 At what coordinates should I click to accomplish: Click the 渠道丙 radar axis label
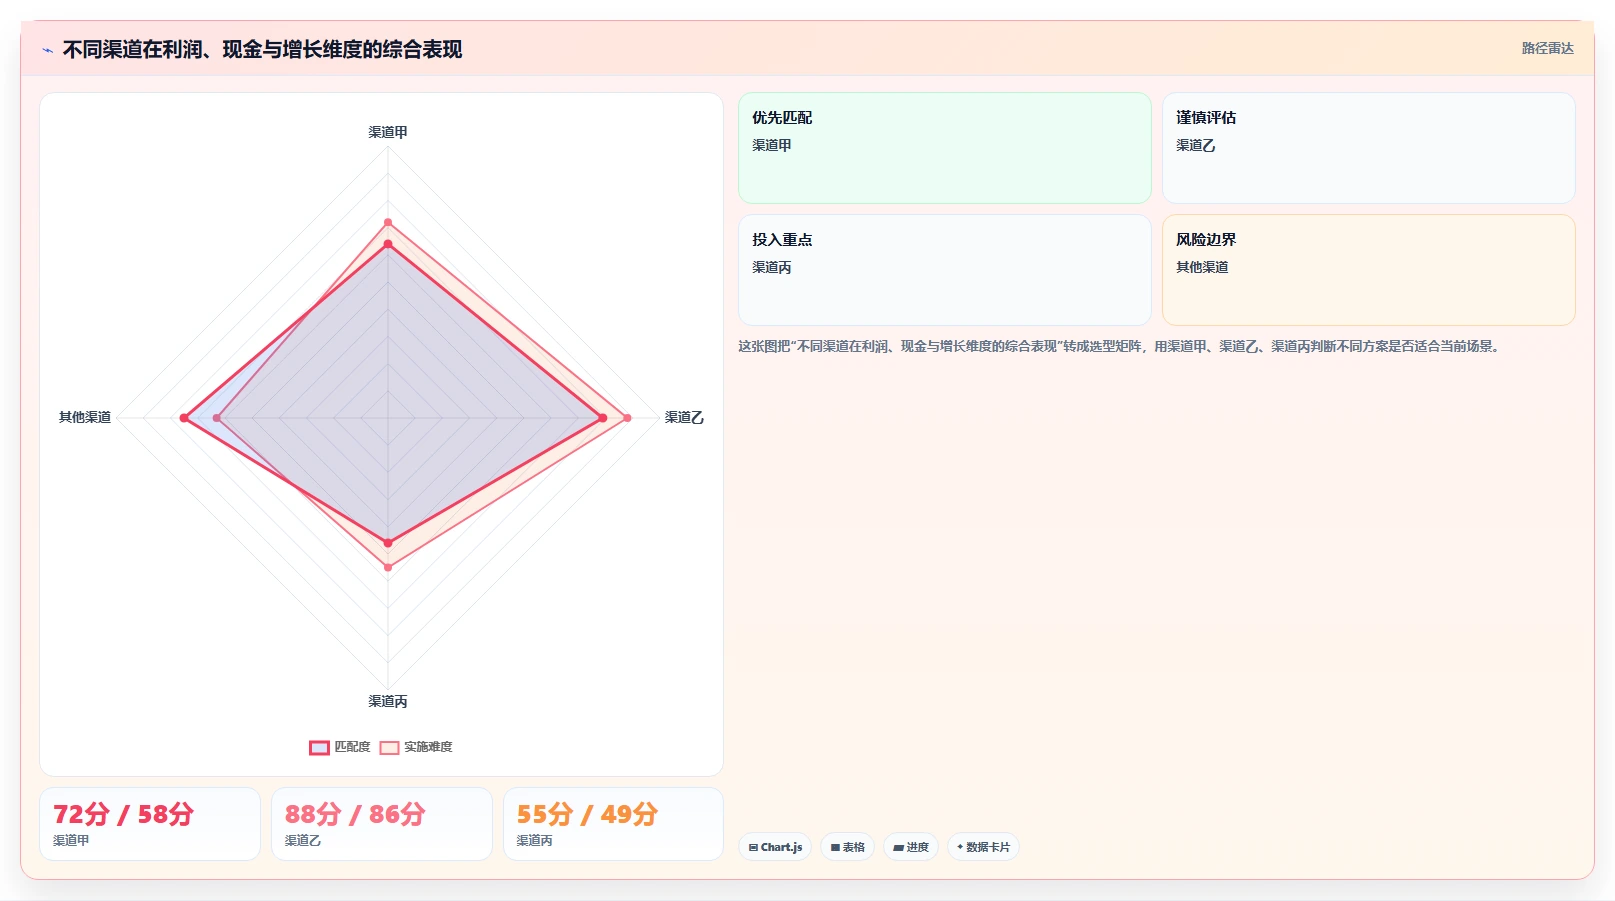388,701
